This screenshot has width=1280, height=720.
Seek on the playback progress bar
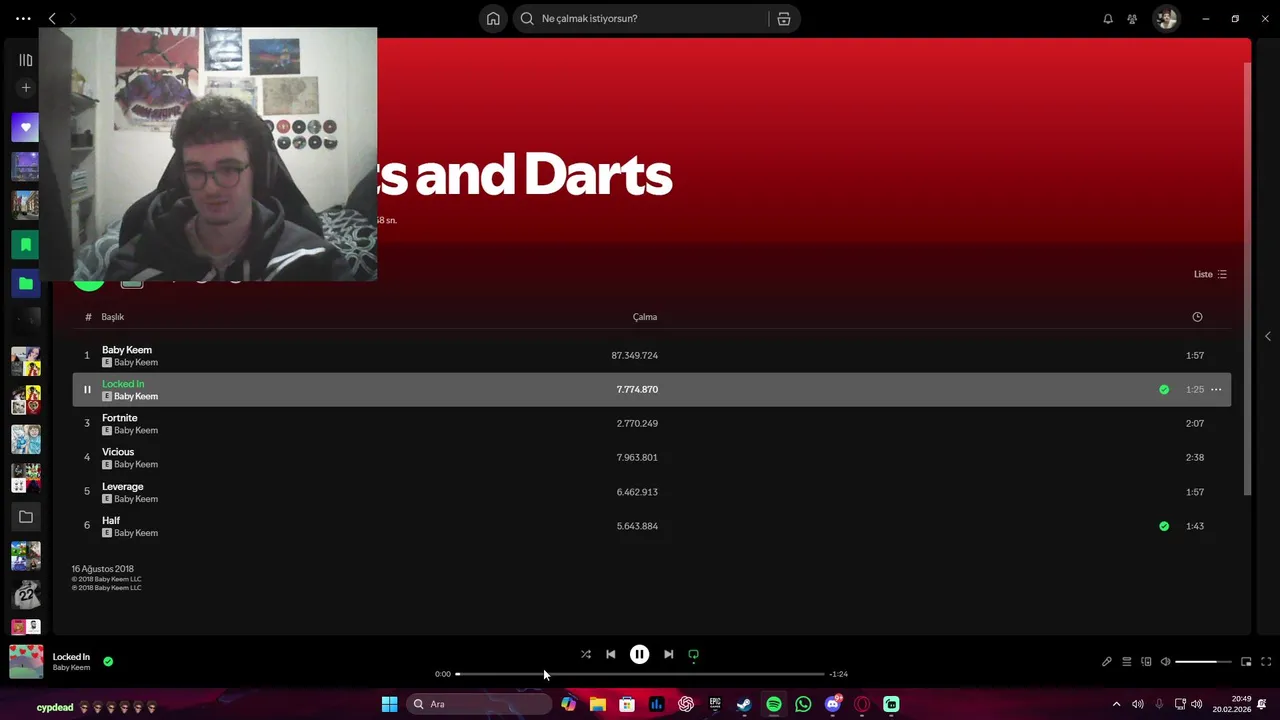pos(640,674)
